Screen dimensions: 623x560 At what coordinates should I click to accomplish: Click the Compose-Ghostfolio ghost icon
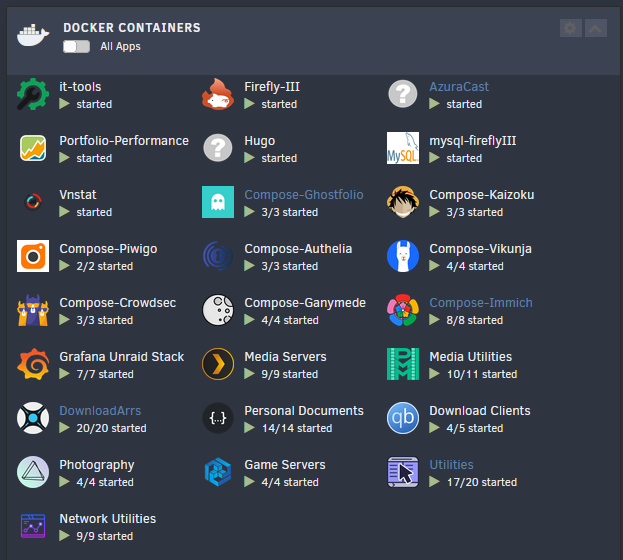[218, 202]
